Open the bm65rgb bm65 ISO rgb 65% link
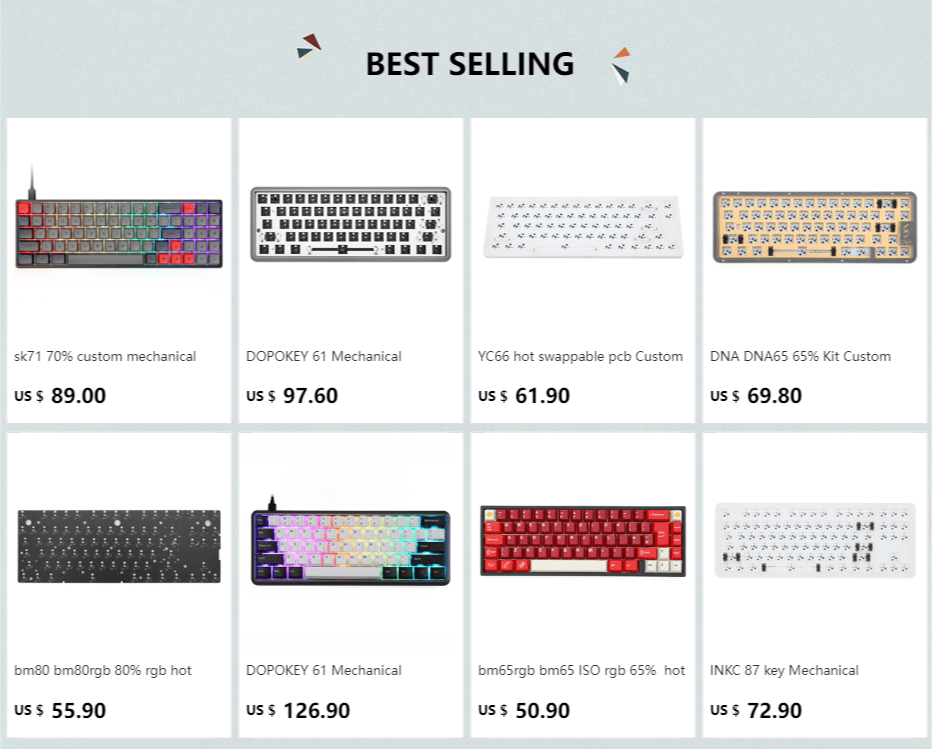The height and width of the screenshot is (749, 932). 581,670
